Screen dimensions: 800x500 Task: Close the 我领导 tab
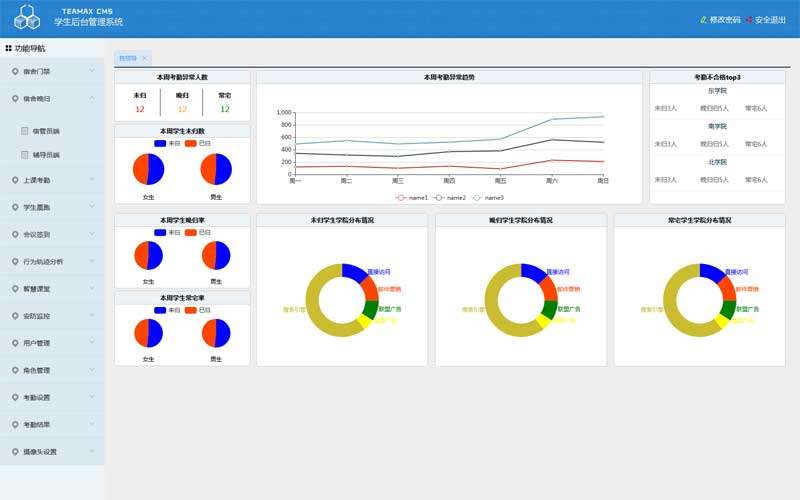144,58
